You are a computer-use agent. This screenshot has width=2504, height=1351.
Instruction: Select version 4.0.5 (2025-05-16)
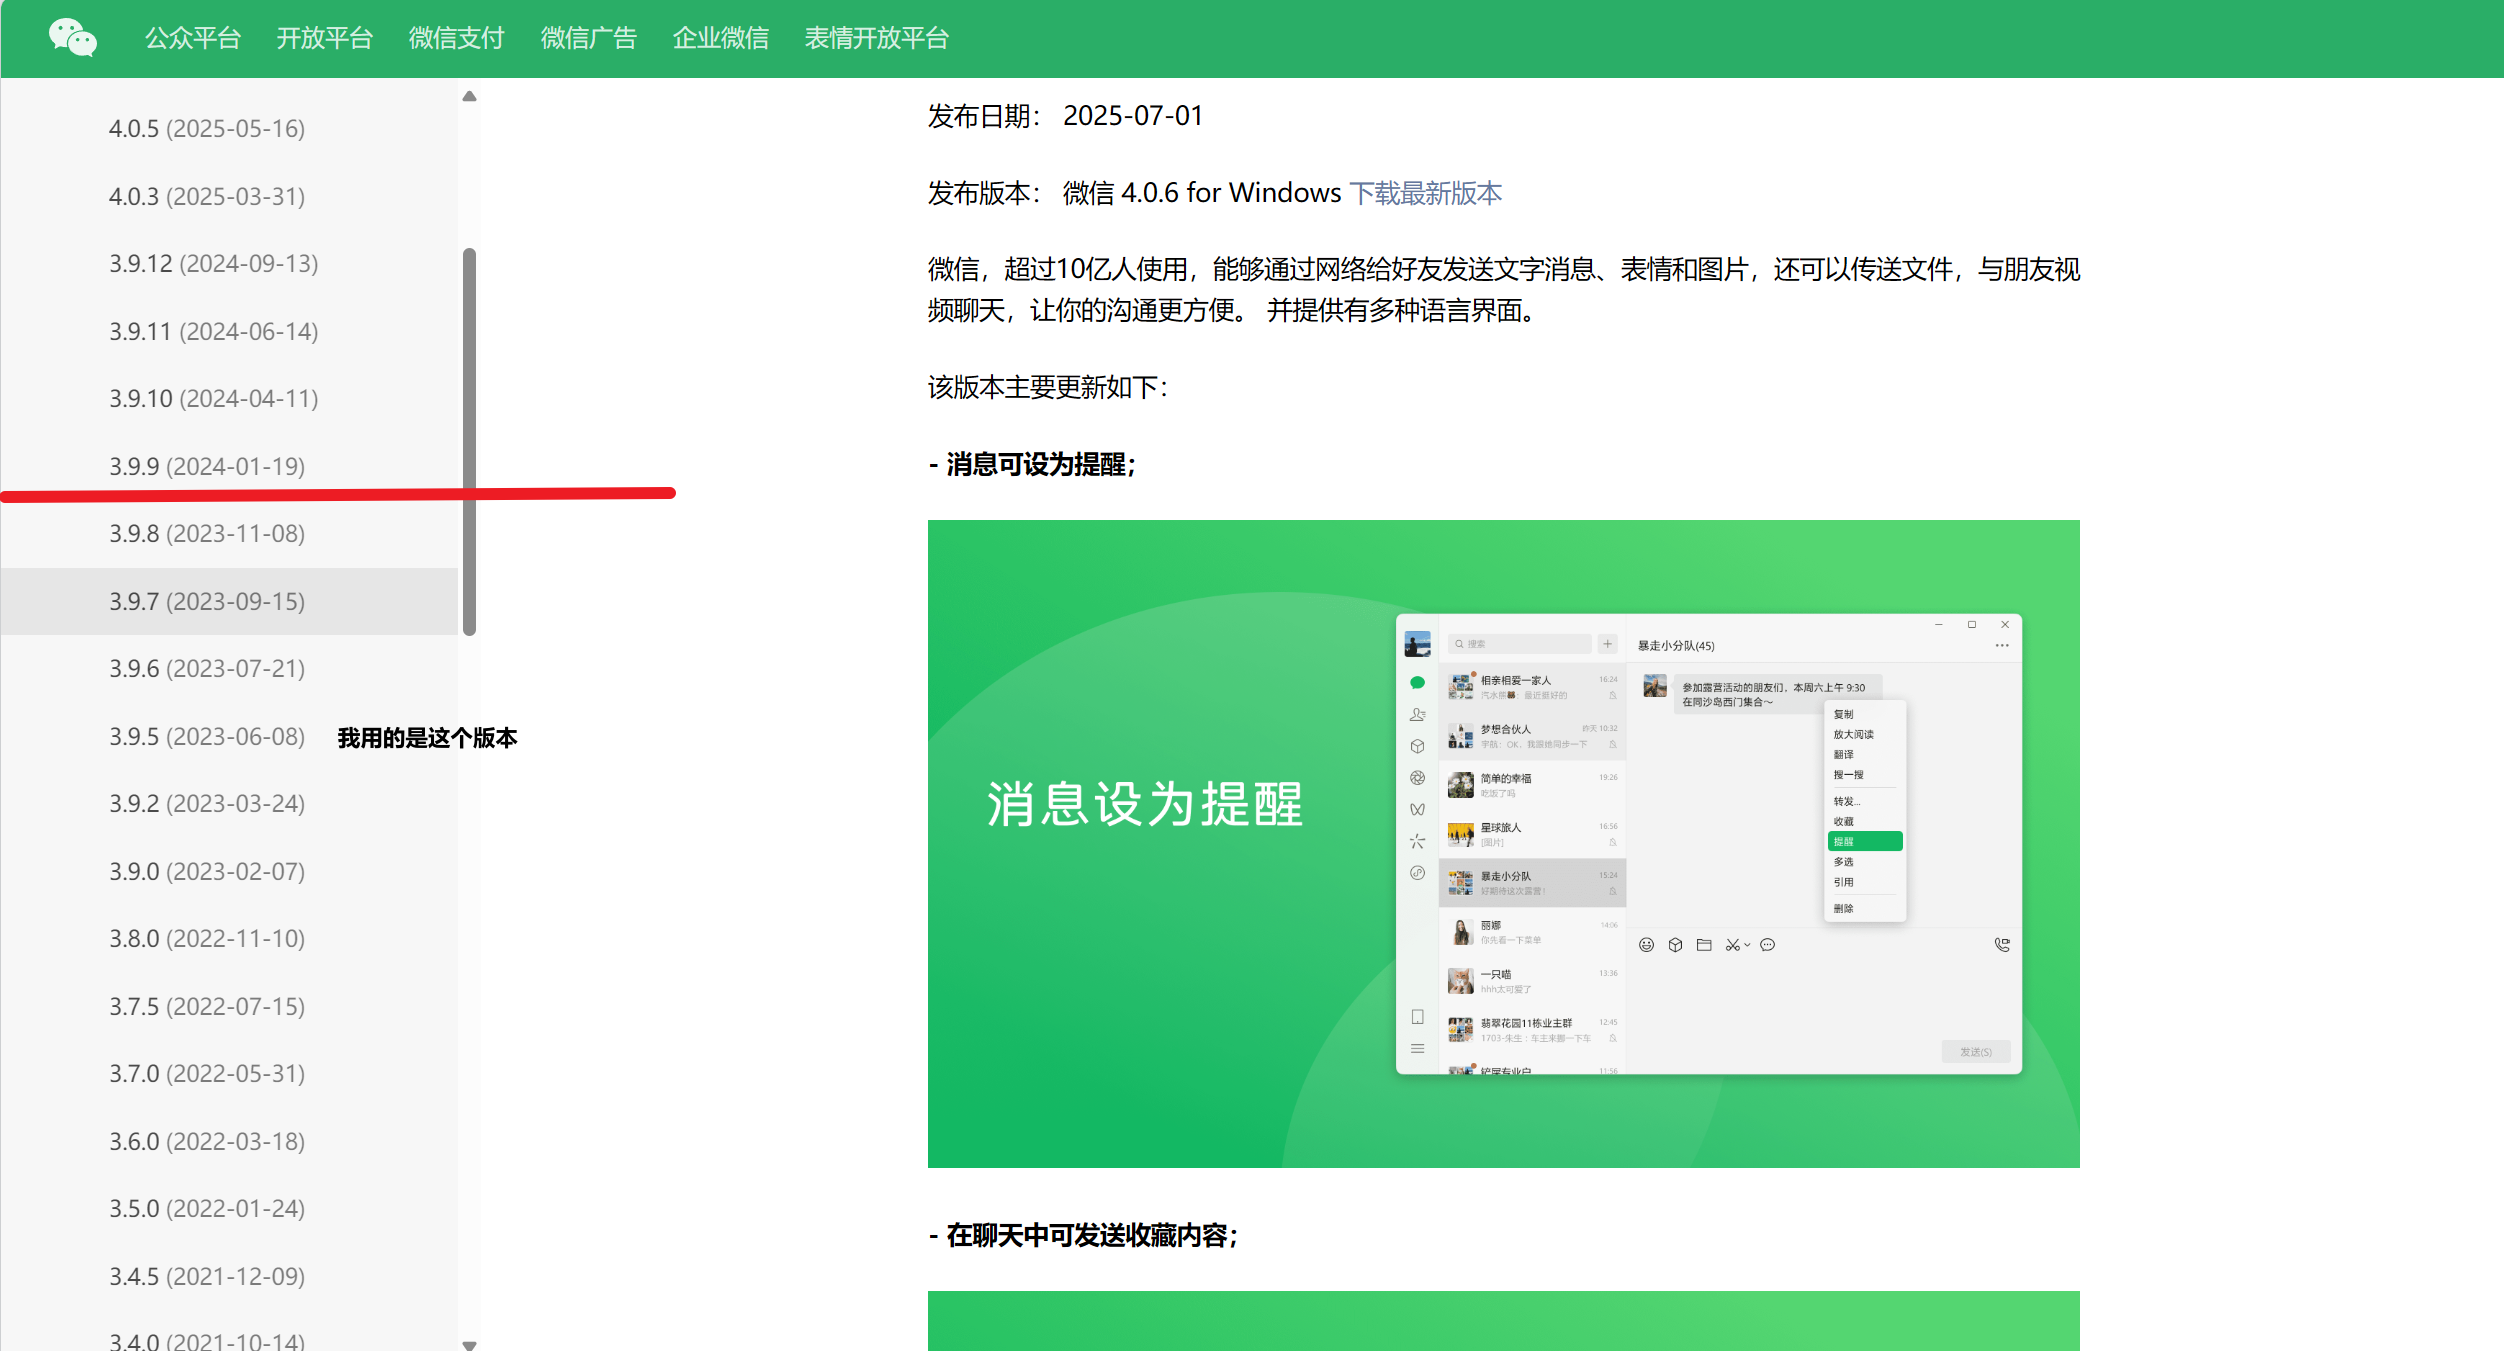207,129
